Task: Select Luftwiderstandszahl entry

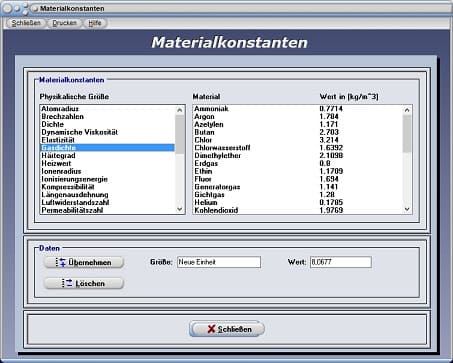Action: 107,203
